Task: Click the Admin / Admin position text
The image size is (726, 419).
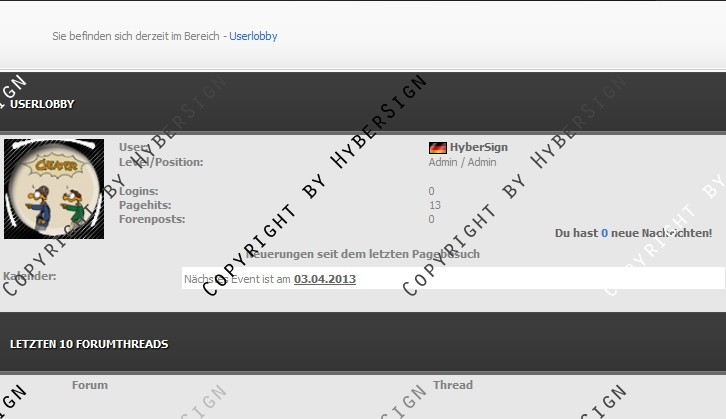Action: (x=462, y=162)
